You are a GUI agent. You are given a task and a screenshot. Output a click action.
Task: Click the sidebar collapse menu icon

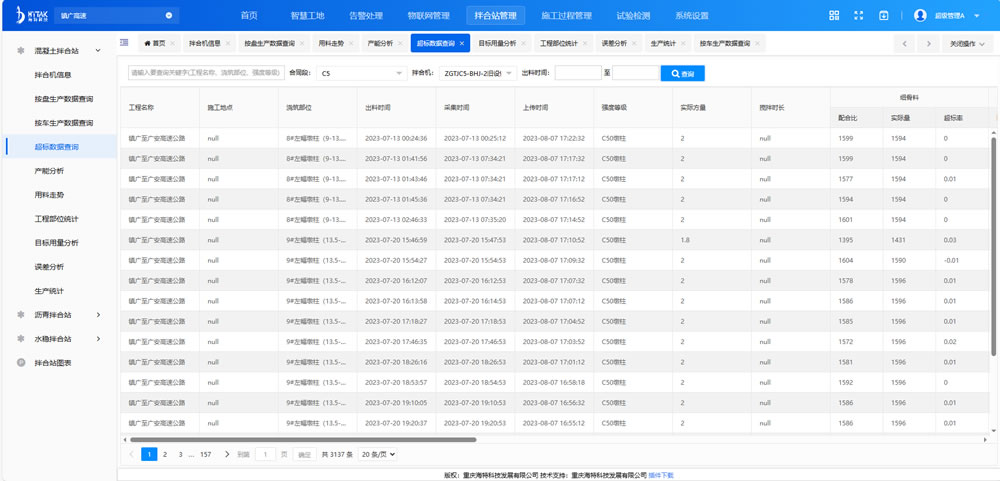[x=124, y=43]
